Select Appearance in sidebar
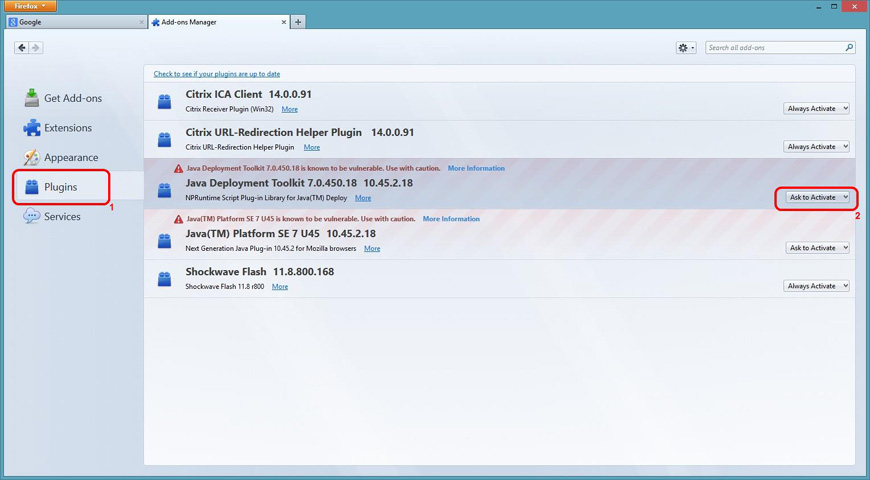870x480 pixels. pos(60,158)
